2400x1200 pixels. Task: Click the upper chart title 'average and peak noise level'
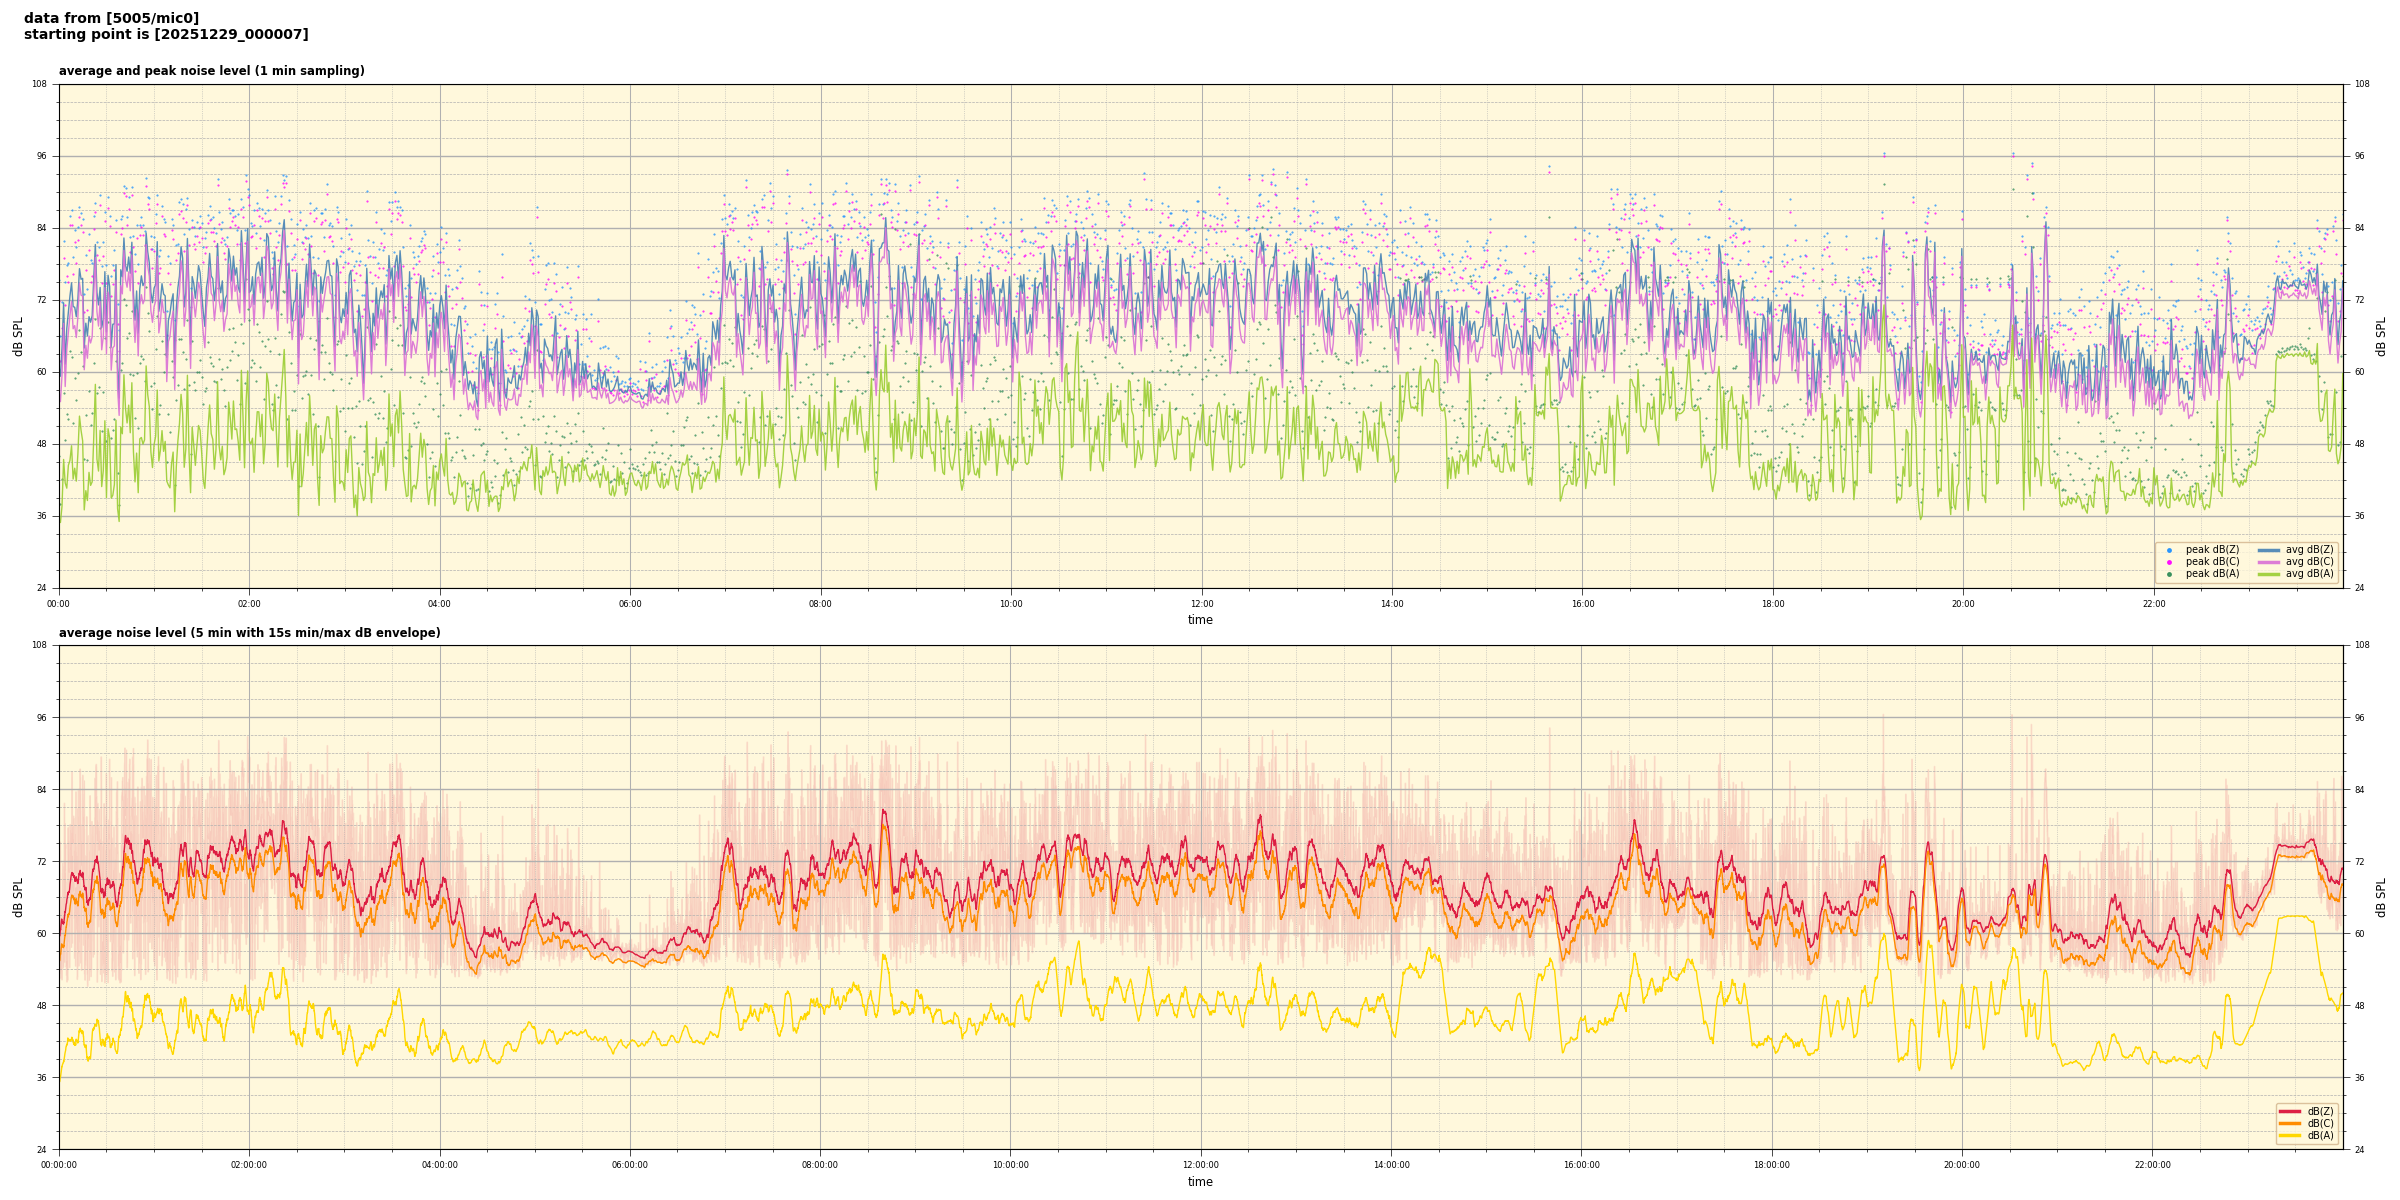click(211, 71)
